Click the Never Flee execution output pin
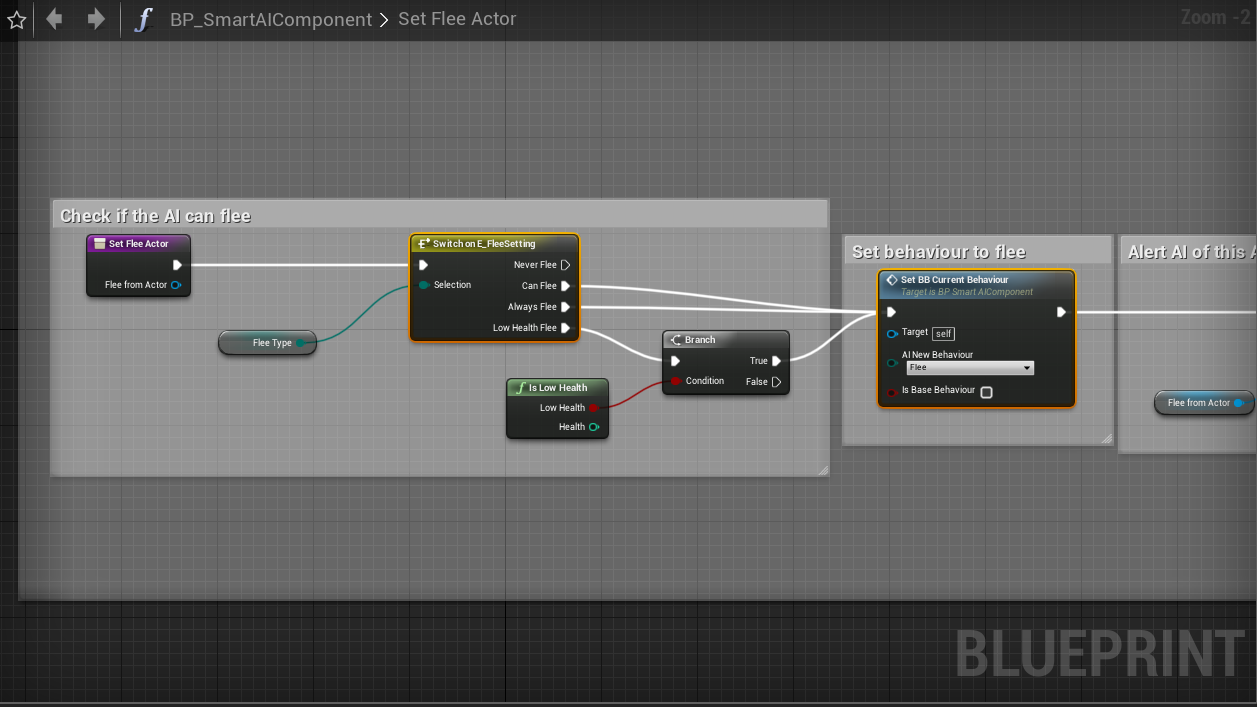This screenshot has width=1257, height=707. pyautogui.click(x=565, y=265)
